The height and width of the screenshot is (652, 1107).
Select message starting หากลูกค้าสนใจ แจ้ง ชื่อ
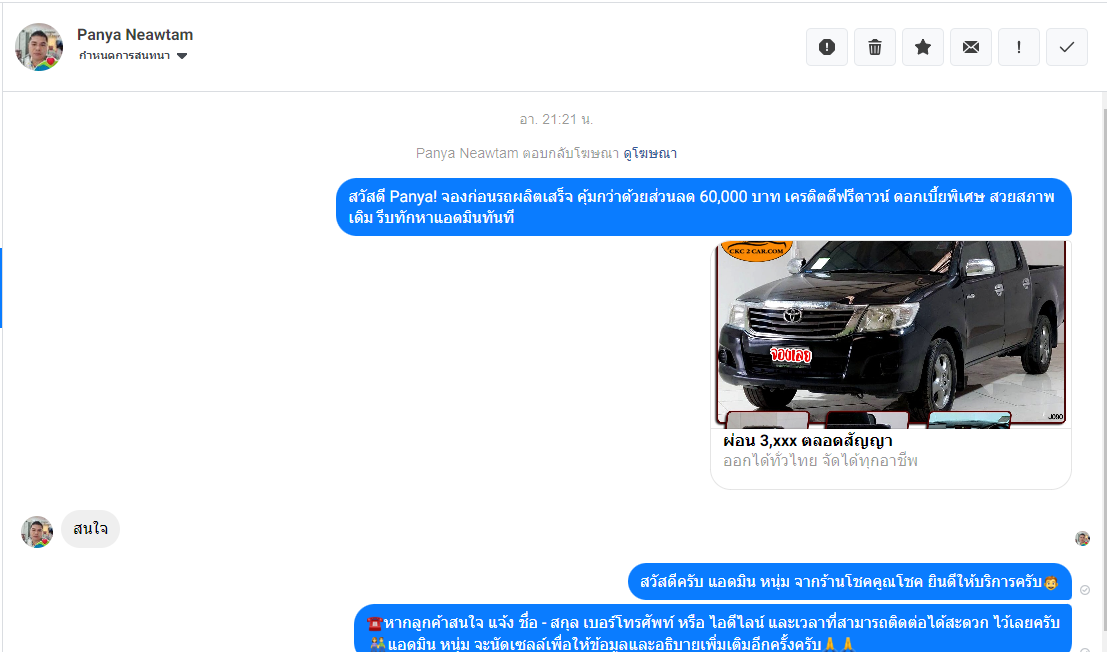(713, 629)
